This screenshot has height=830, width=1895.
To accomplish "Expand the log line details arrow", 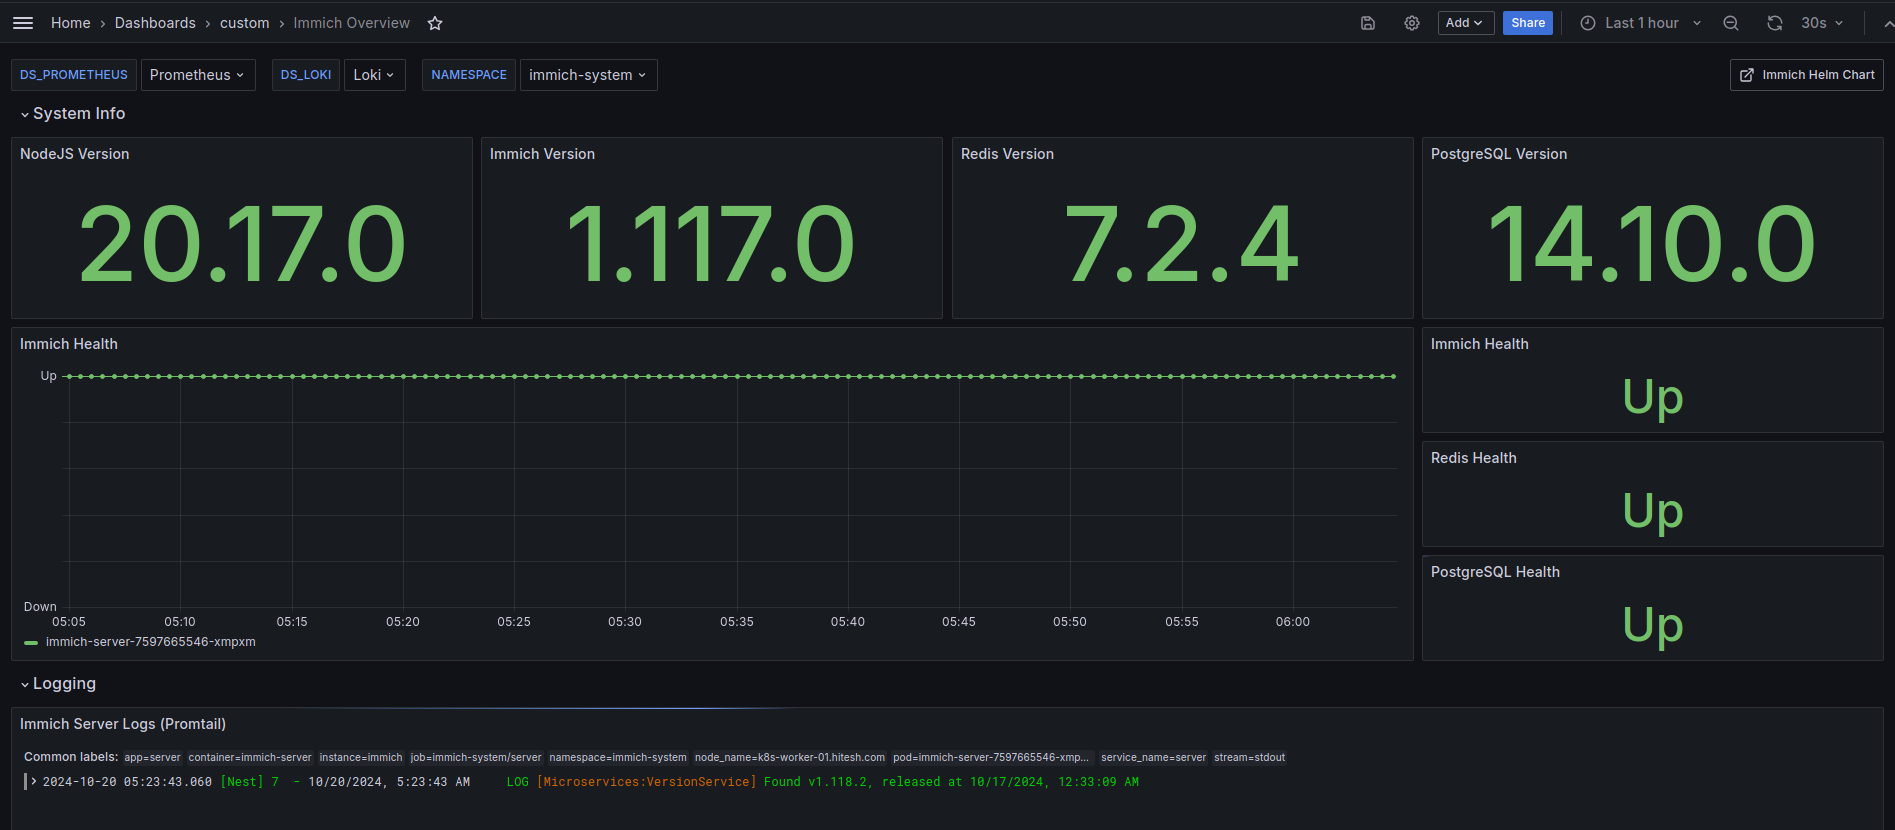I will tap(33, 782).
